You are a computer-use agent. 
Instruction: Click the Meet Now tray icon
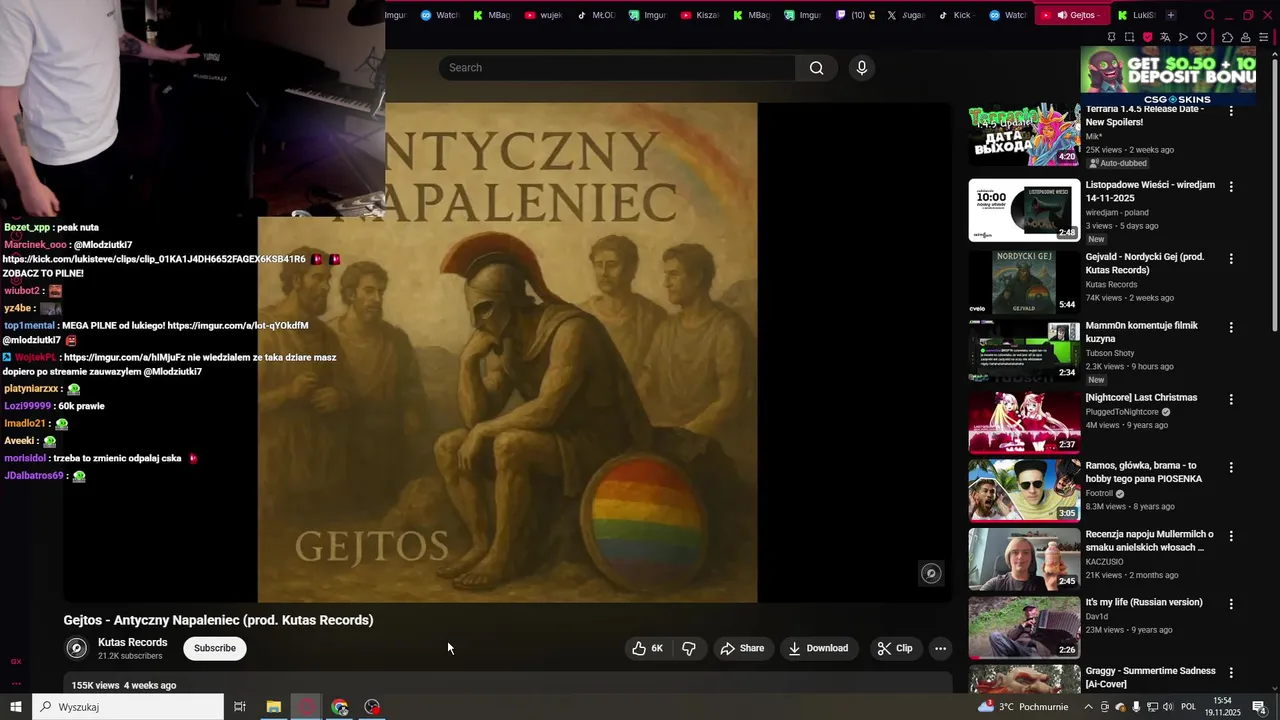[1104, 707]
